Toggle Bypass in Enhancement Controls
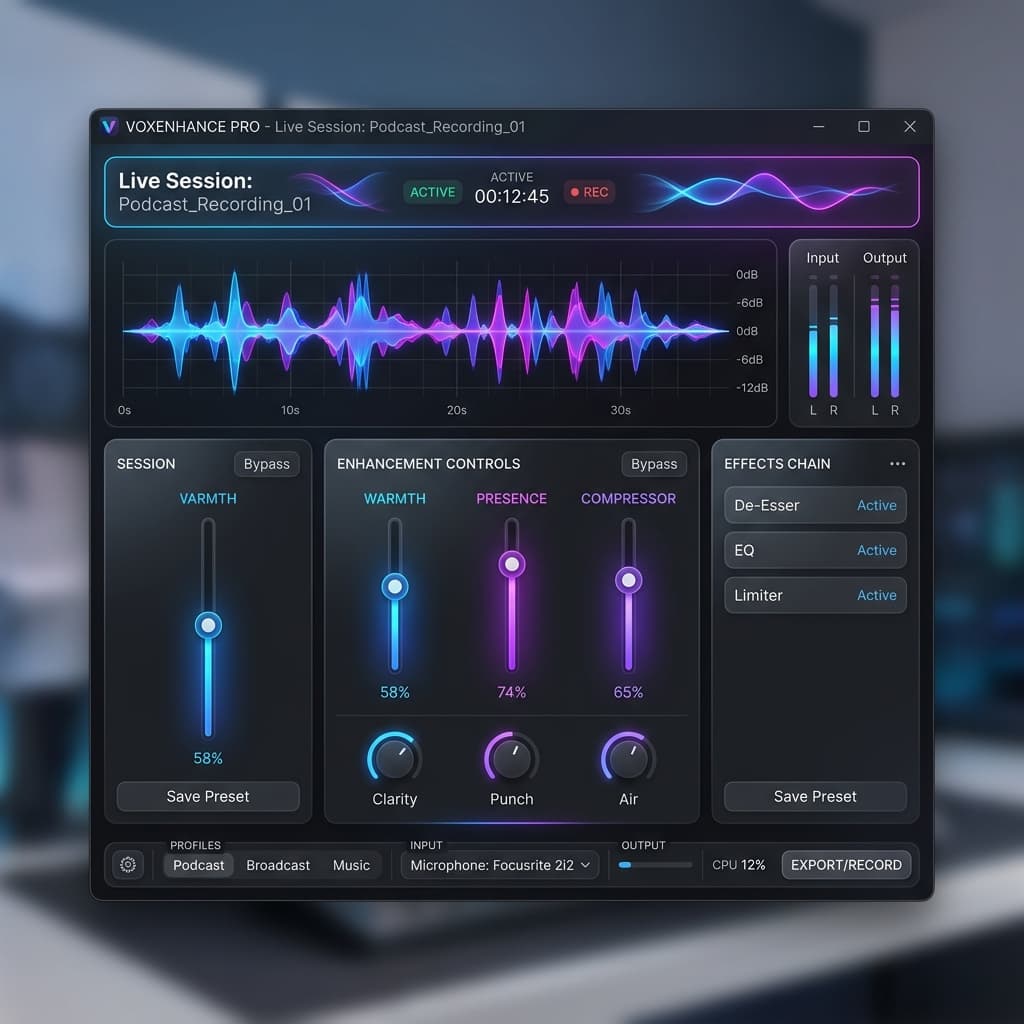Viewport: 1024px width, 1024px height. click(654, 464)
